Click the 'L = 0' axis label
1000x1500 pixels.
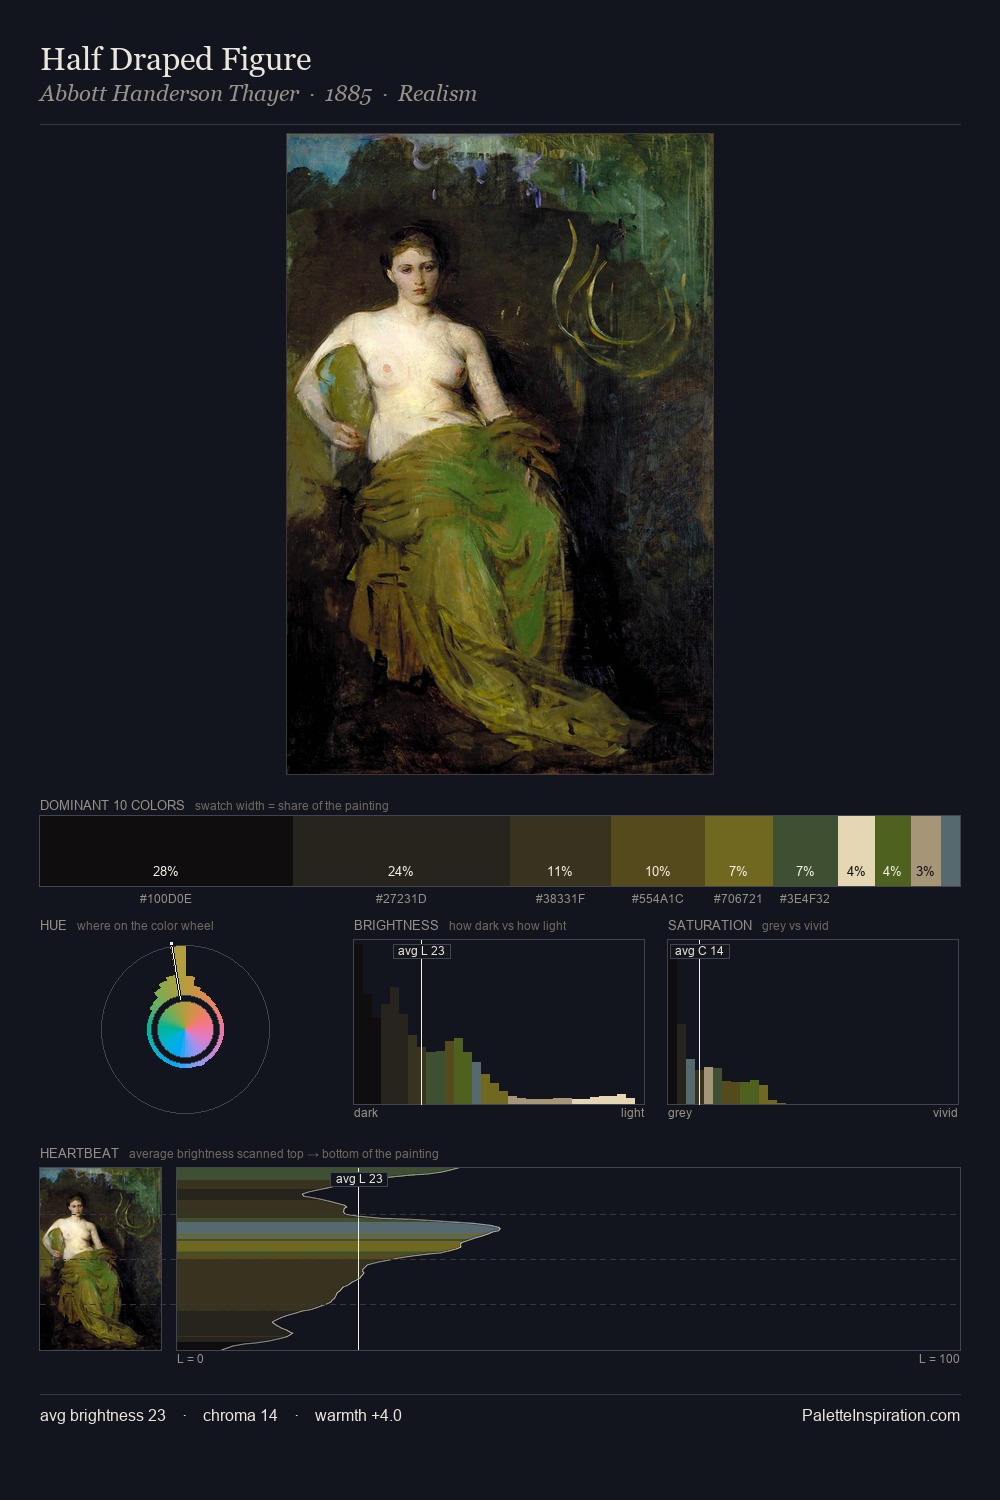click(190, 1359)
